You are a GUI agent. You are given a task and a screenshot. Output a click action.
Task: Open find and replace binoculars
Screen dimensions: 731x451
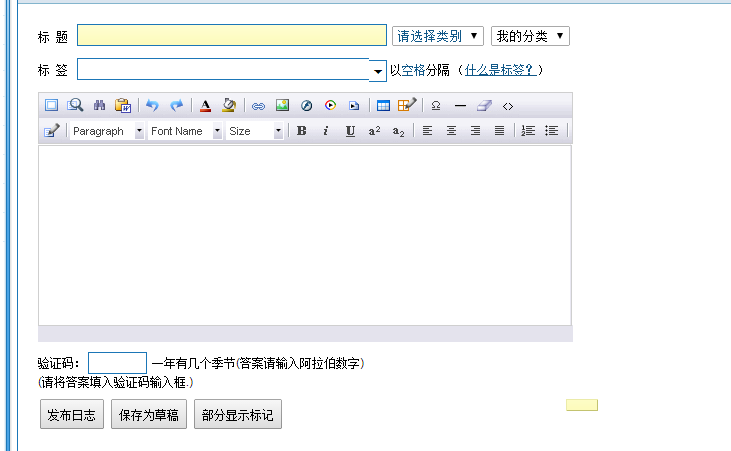click(x=99, y=105)
